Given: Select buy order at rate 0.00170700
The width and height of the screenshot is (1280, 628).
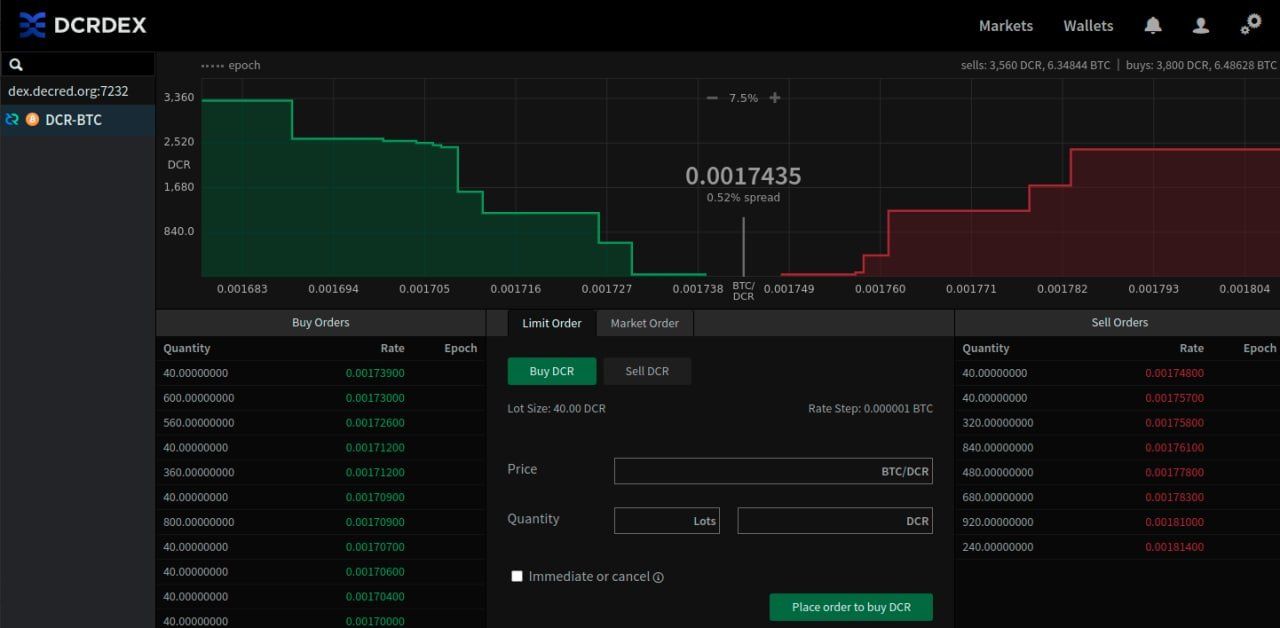Looking at the screenshot, I should tap(320, 547).
